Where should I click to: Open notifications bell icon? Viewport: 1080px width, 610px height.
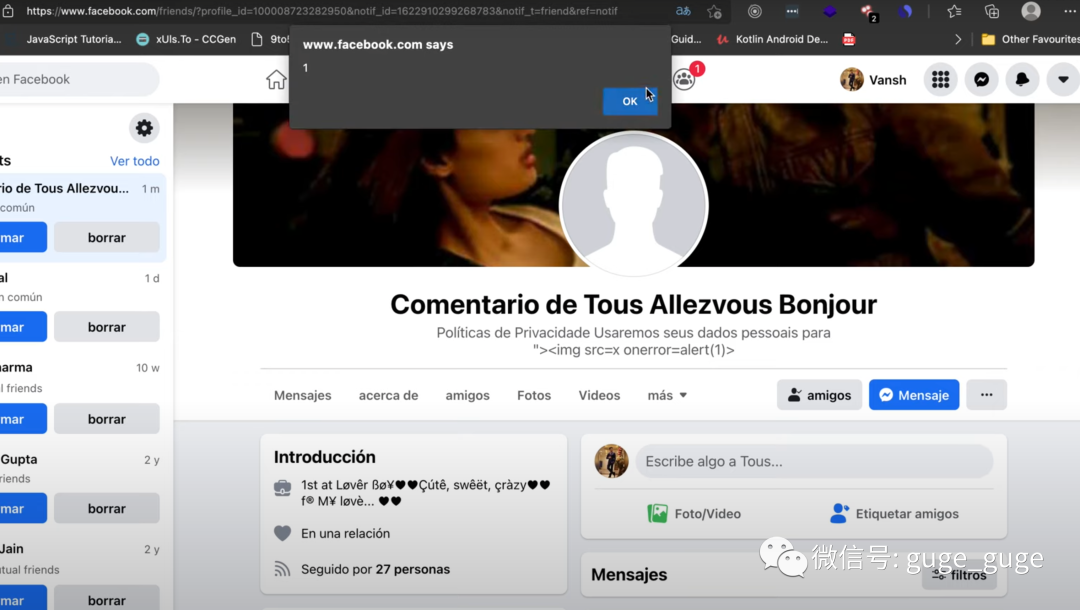(1022, 80)
